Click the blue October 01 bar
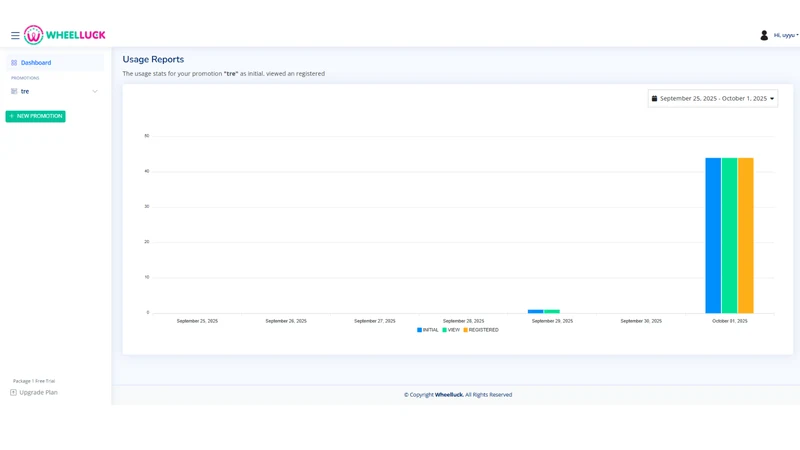The height and width of the screenshot is (450, 800). (713, 235)
